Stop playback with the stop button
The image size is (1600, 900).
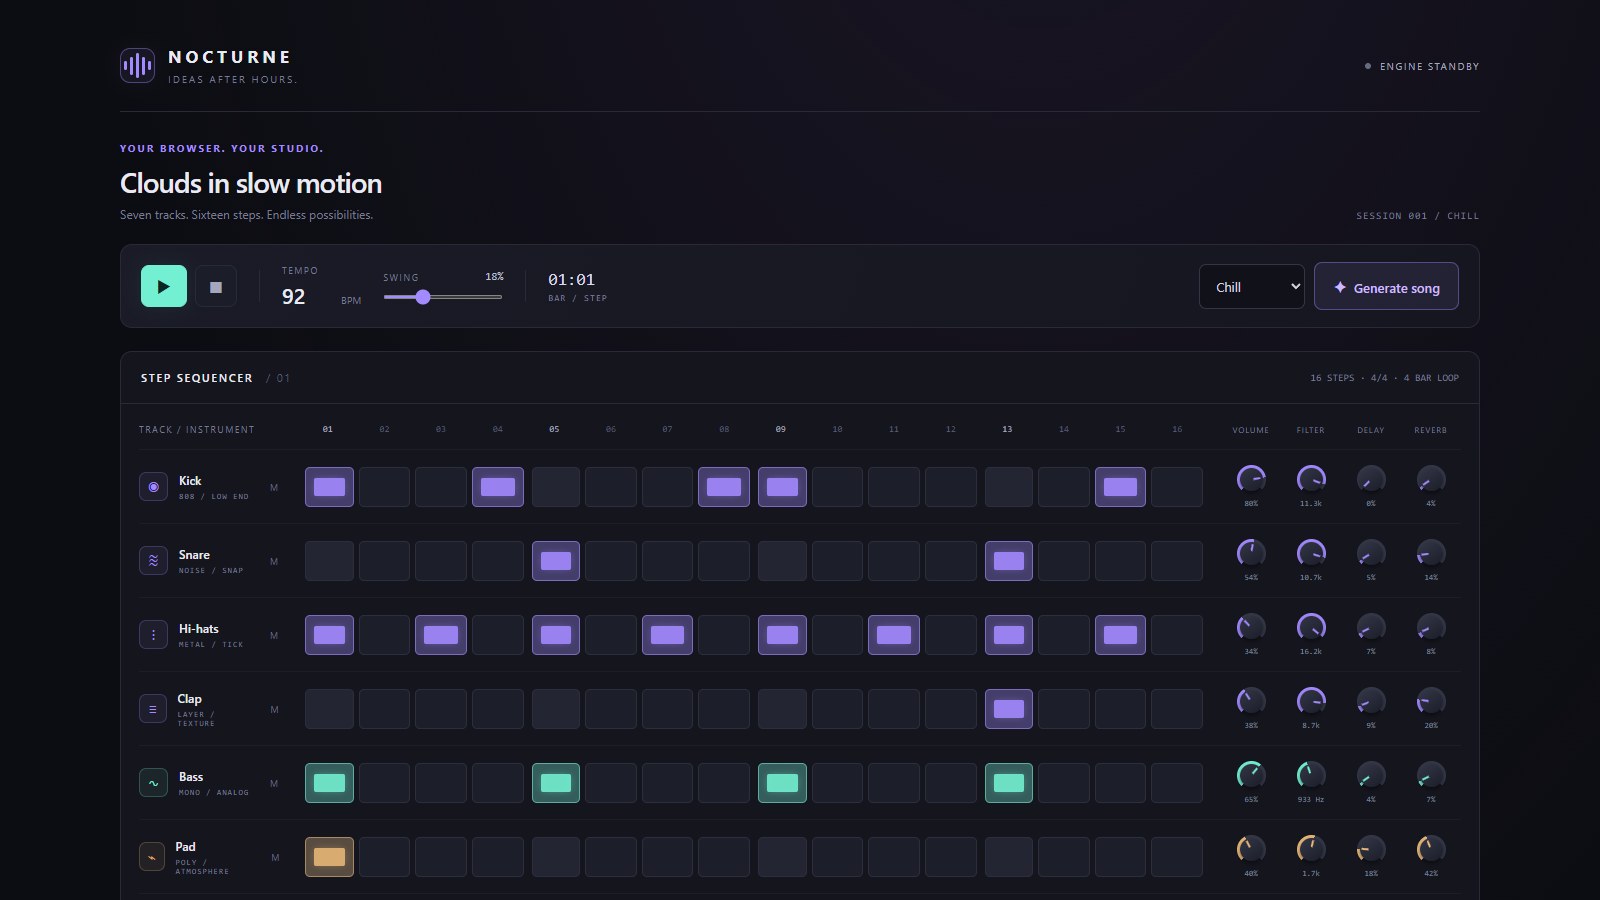pos(216,287)
